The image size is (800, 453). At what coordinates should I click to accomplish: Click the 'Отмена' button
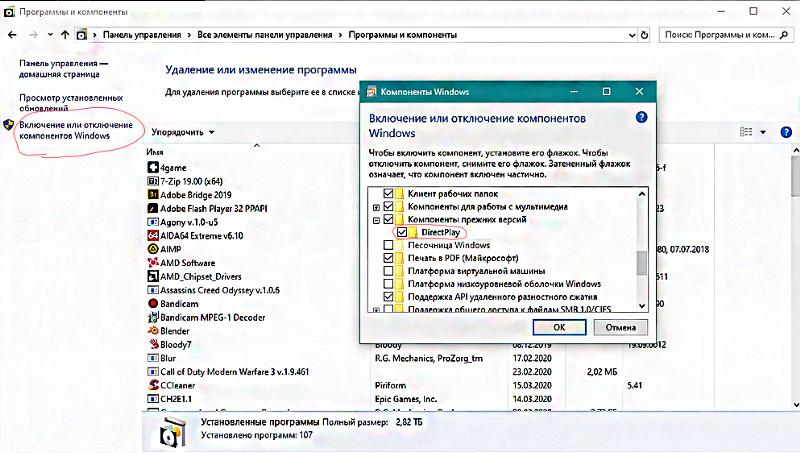620,327
